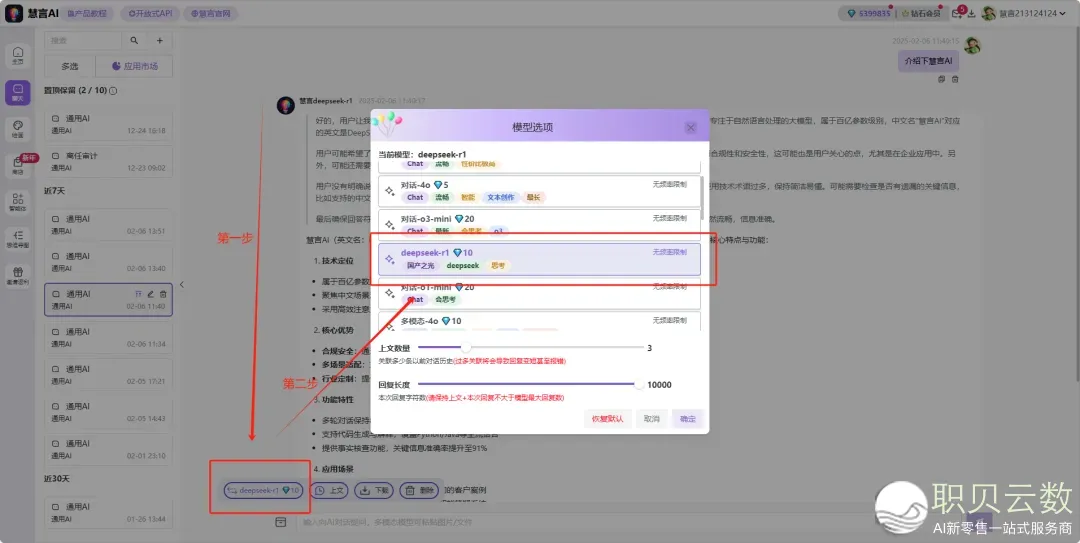Collapse the conversation list sidebar chevron
Screen dimensions: 1080x543
click(x=182, y=285)
